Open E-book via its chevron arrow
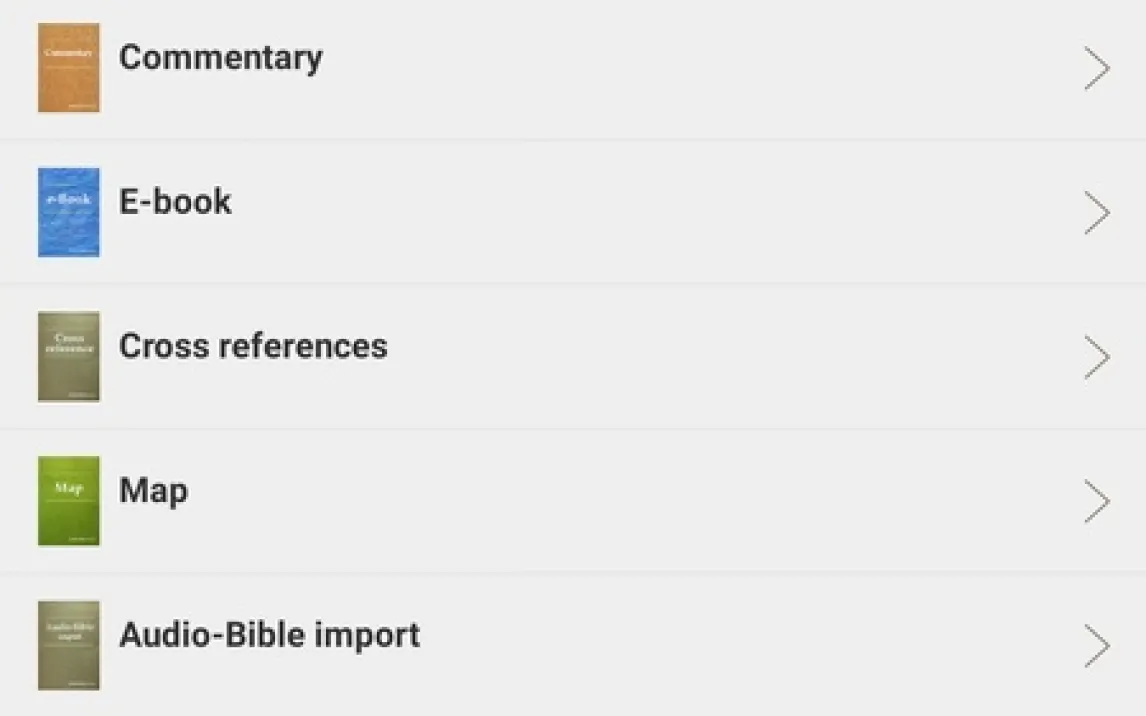 (1097, 213)
